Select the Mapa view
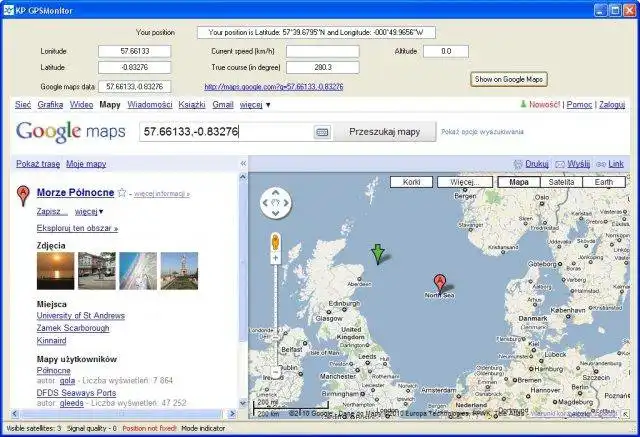Screen dimensions: 640x437 coord(519,182)
